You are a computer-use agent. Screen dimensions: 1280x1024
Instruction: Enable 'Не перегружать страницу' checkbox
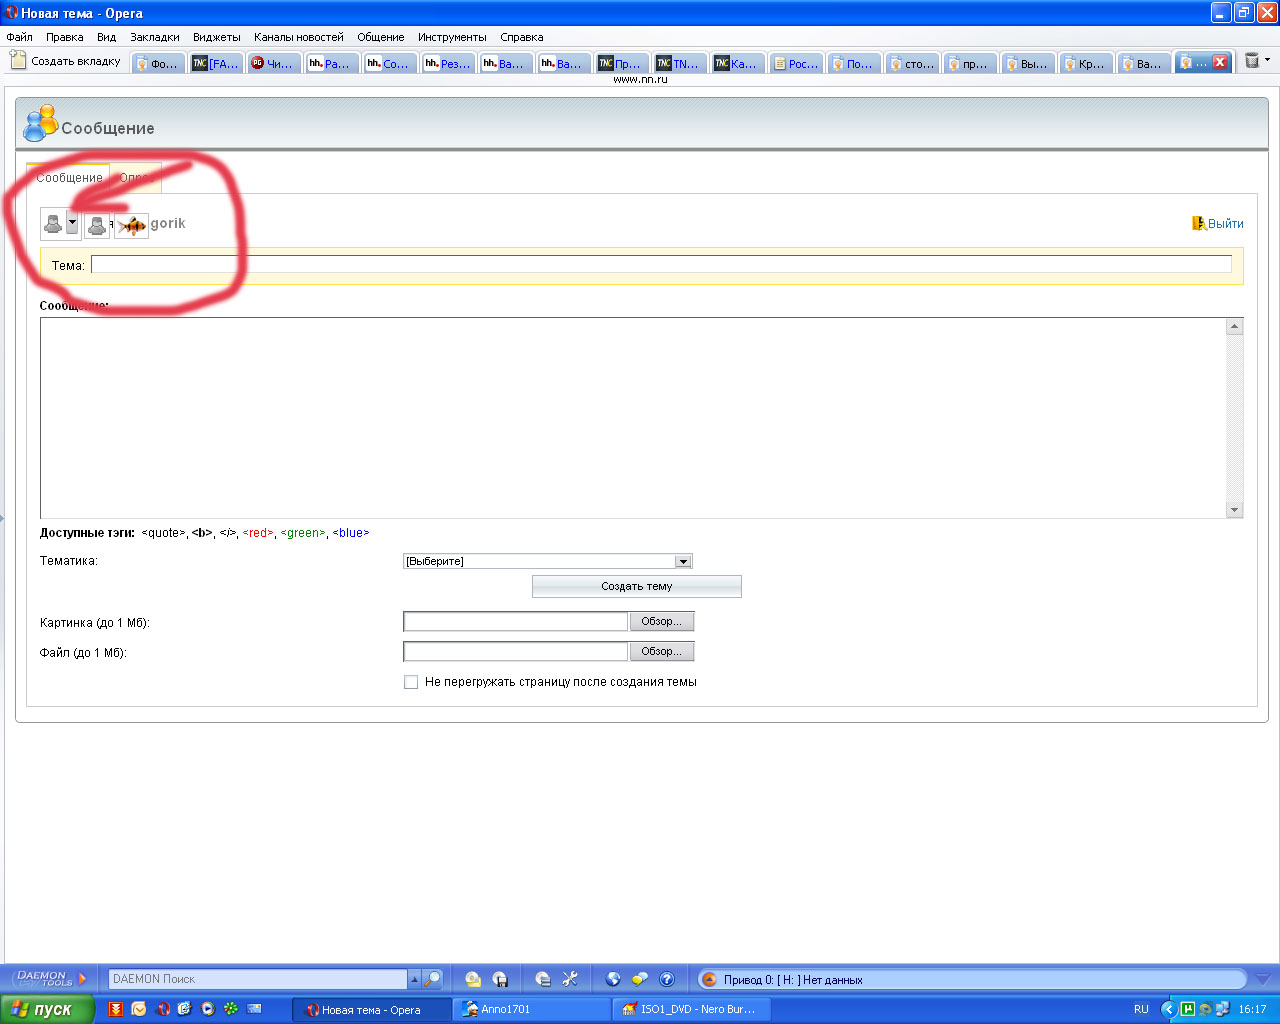[x=411, y=682]
